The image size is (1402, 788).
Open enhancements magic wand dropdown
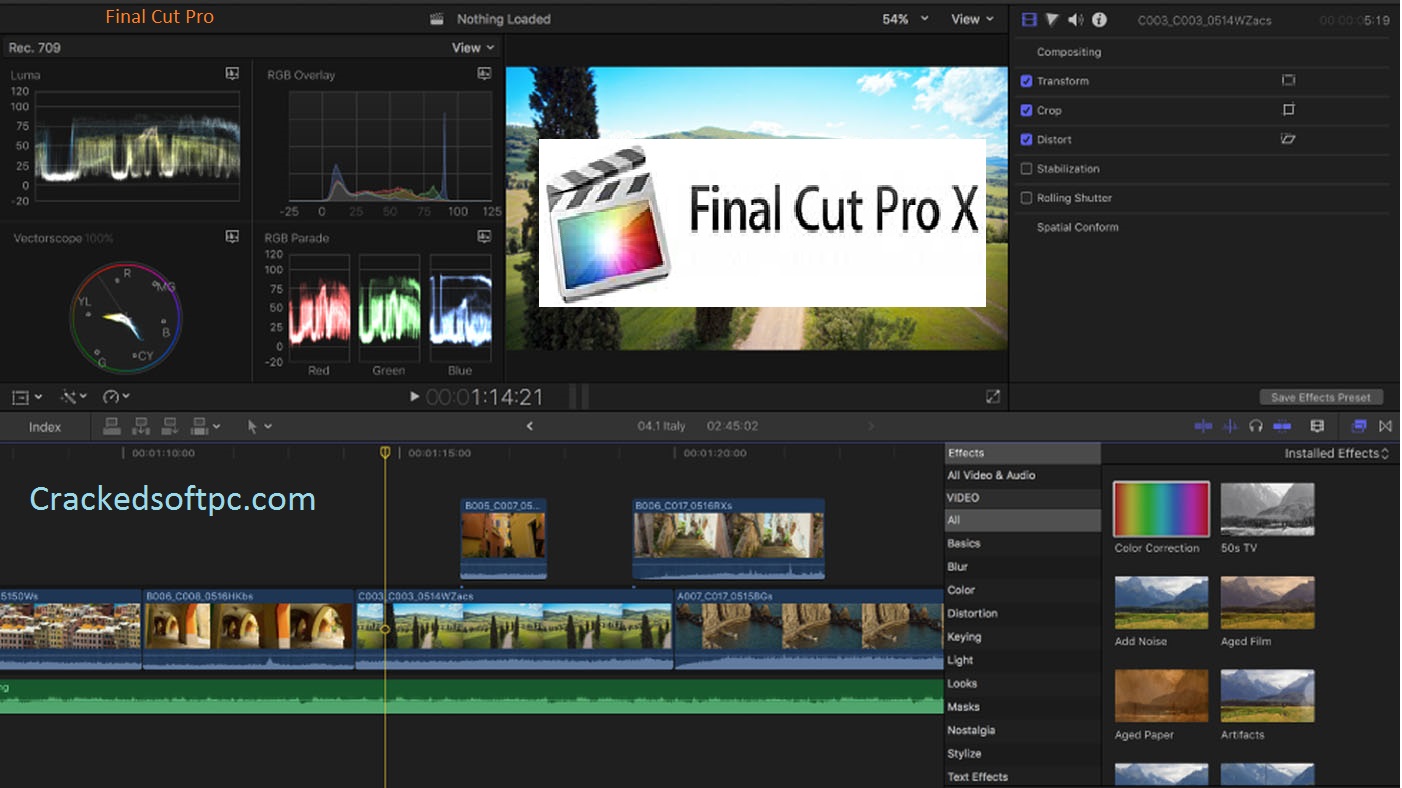coord(74,397)
